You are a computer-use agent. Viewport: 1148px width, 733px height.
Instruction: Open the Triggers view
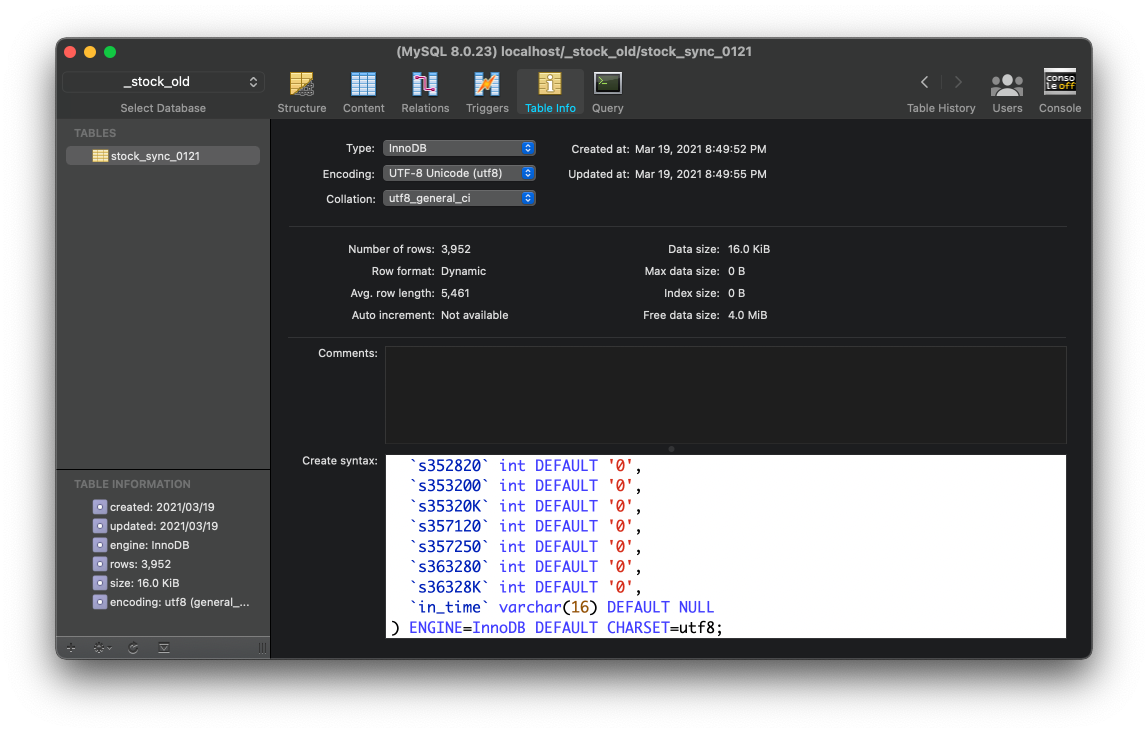tap(487, 92)
